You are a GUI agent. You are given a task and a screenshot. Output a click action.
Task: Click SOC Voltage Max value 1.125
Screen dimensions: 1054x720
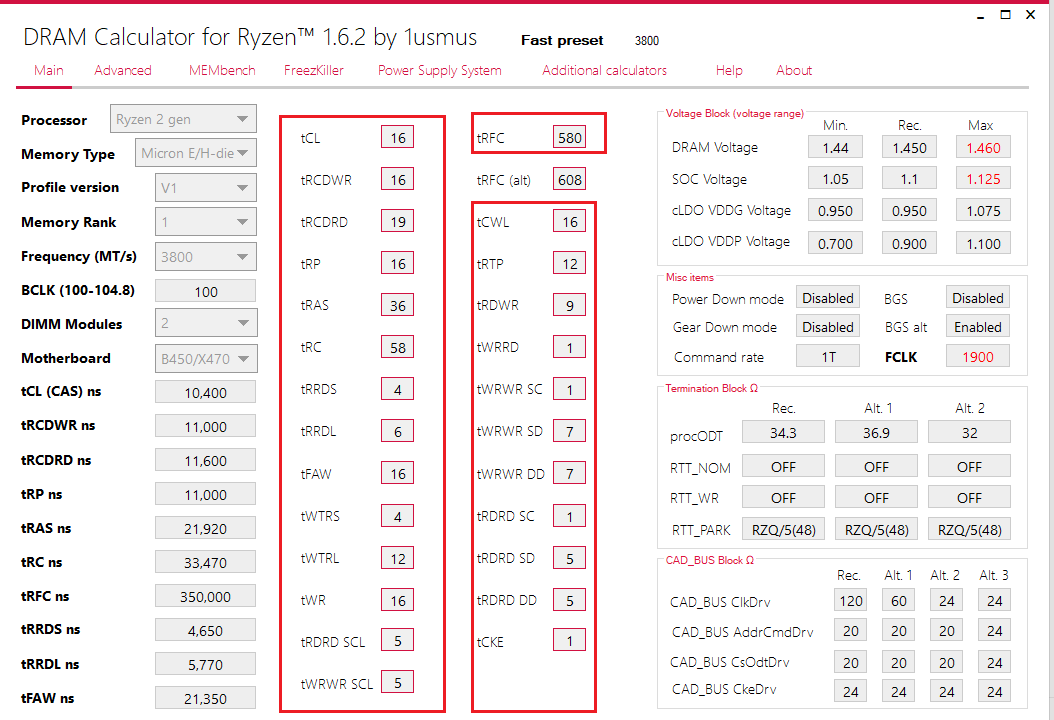[x=983, y=179]
